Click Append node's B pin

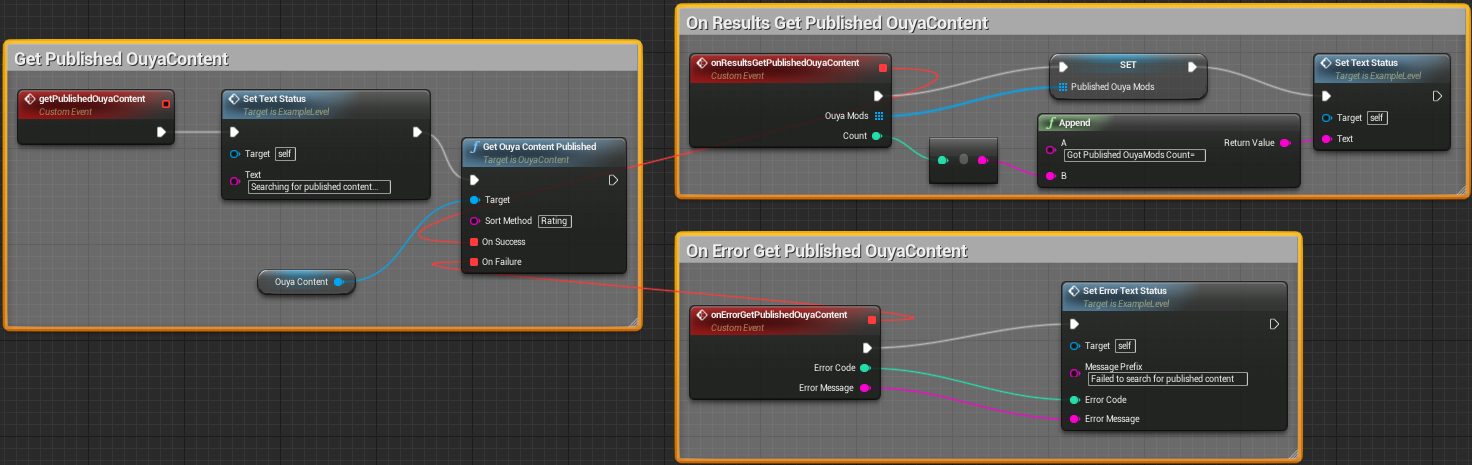pos(1050,176)
